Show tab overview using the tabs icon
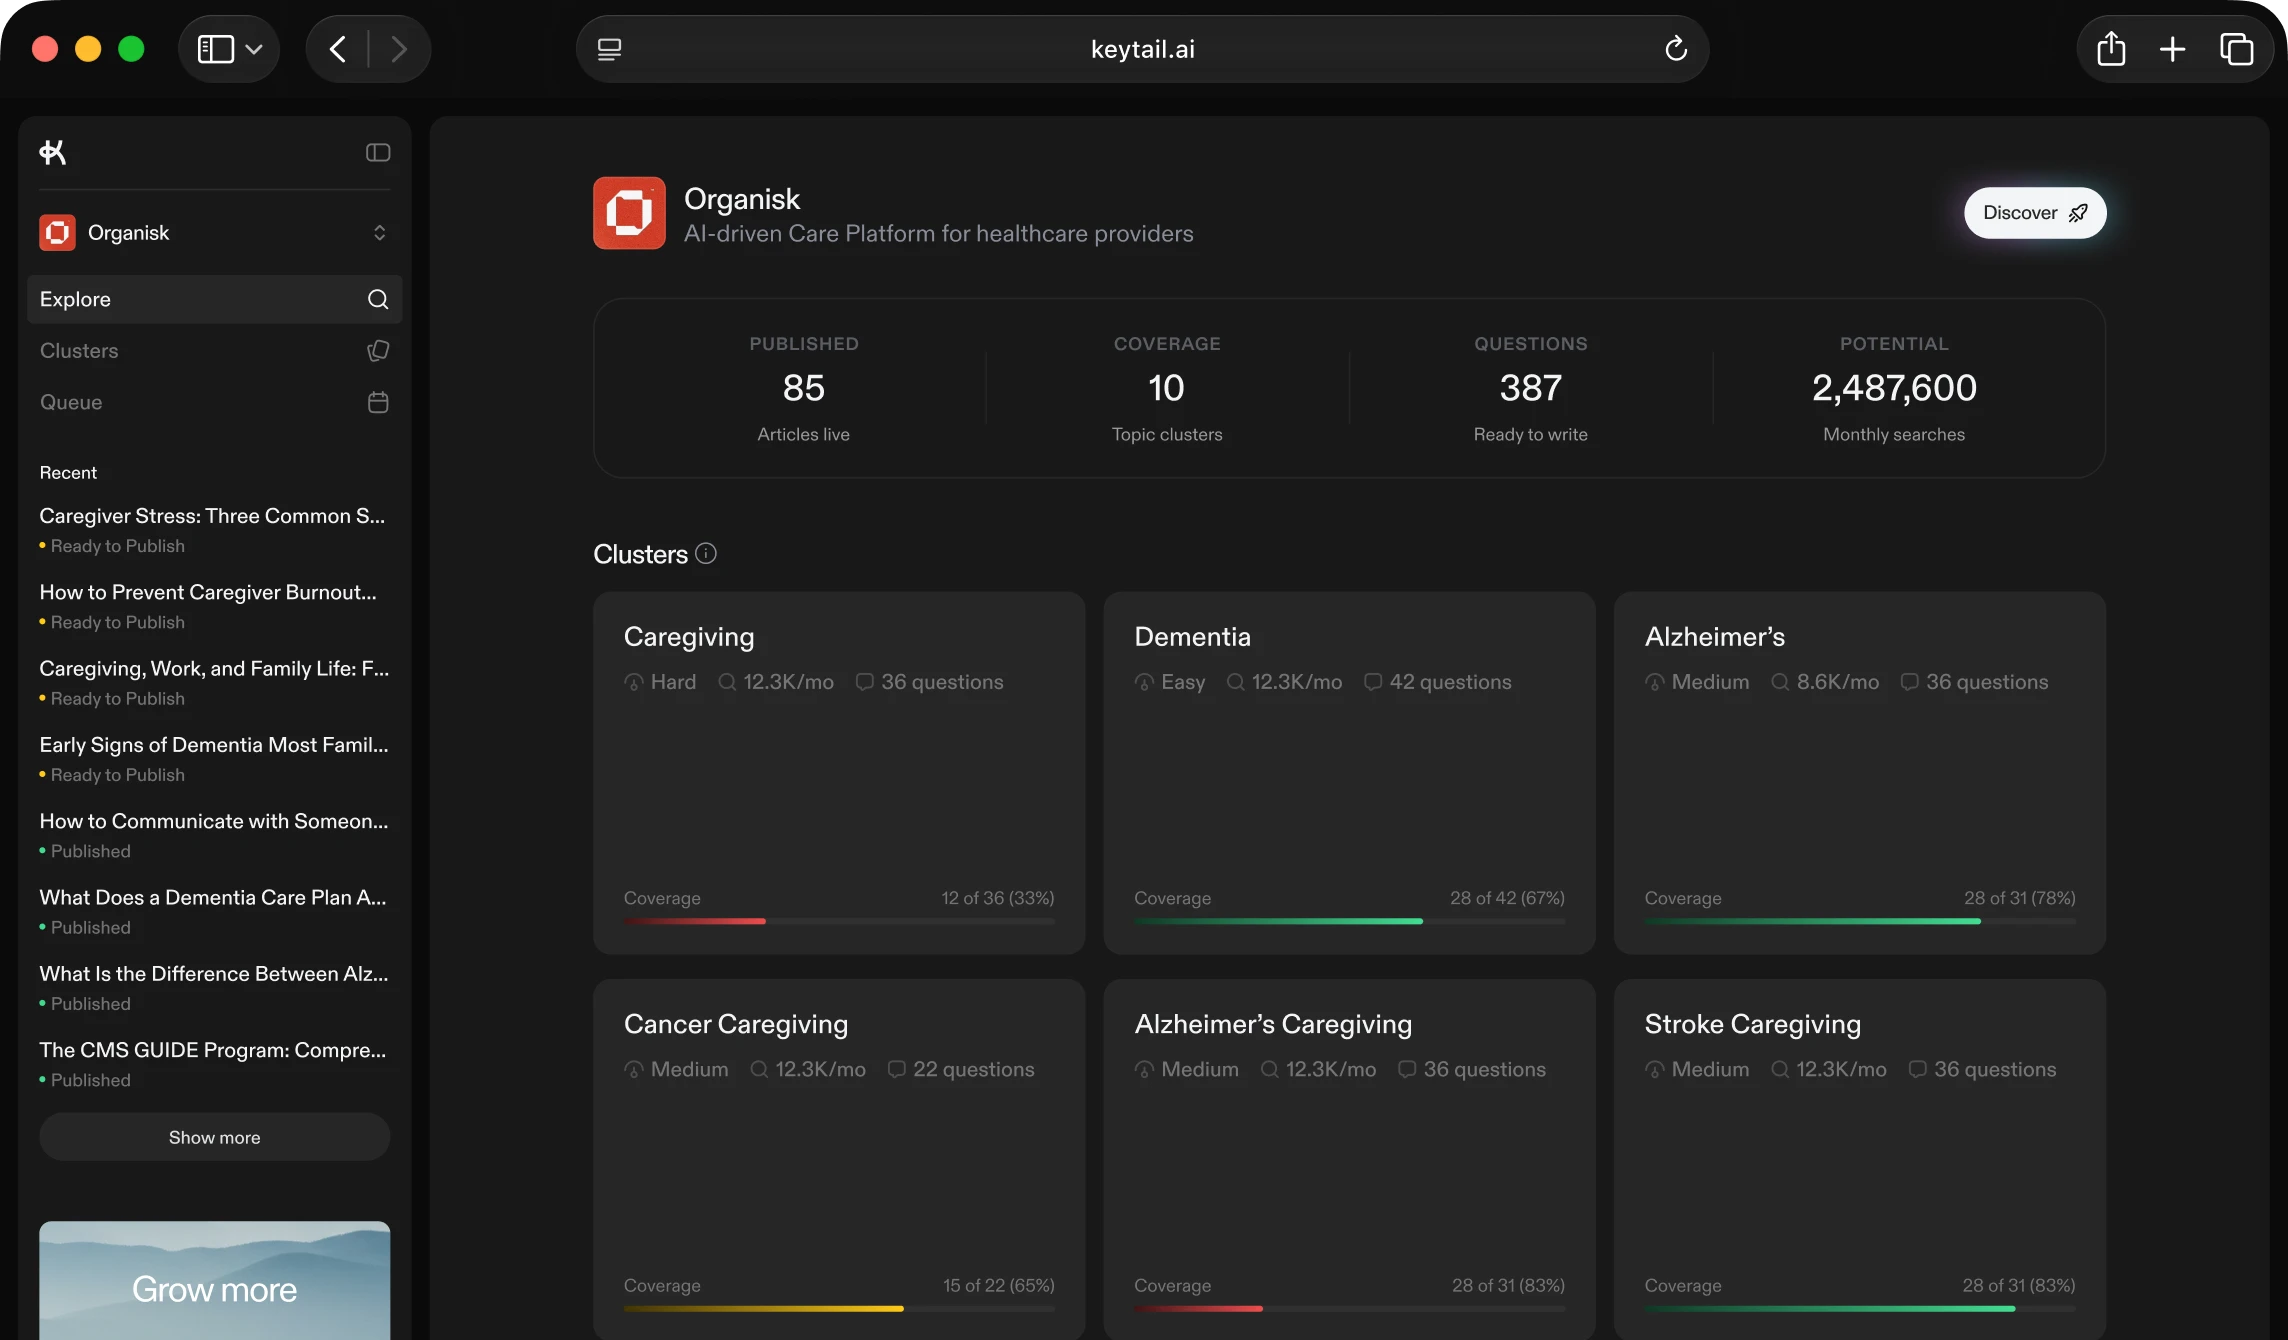Image resolution: width=2288 pixels, height=1340 pixels. pos(2237,48)
